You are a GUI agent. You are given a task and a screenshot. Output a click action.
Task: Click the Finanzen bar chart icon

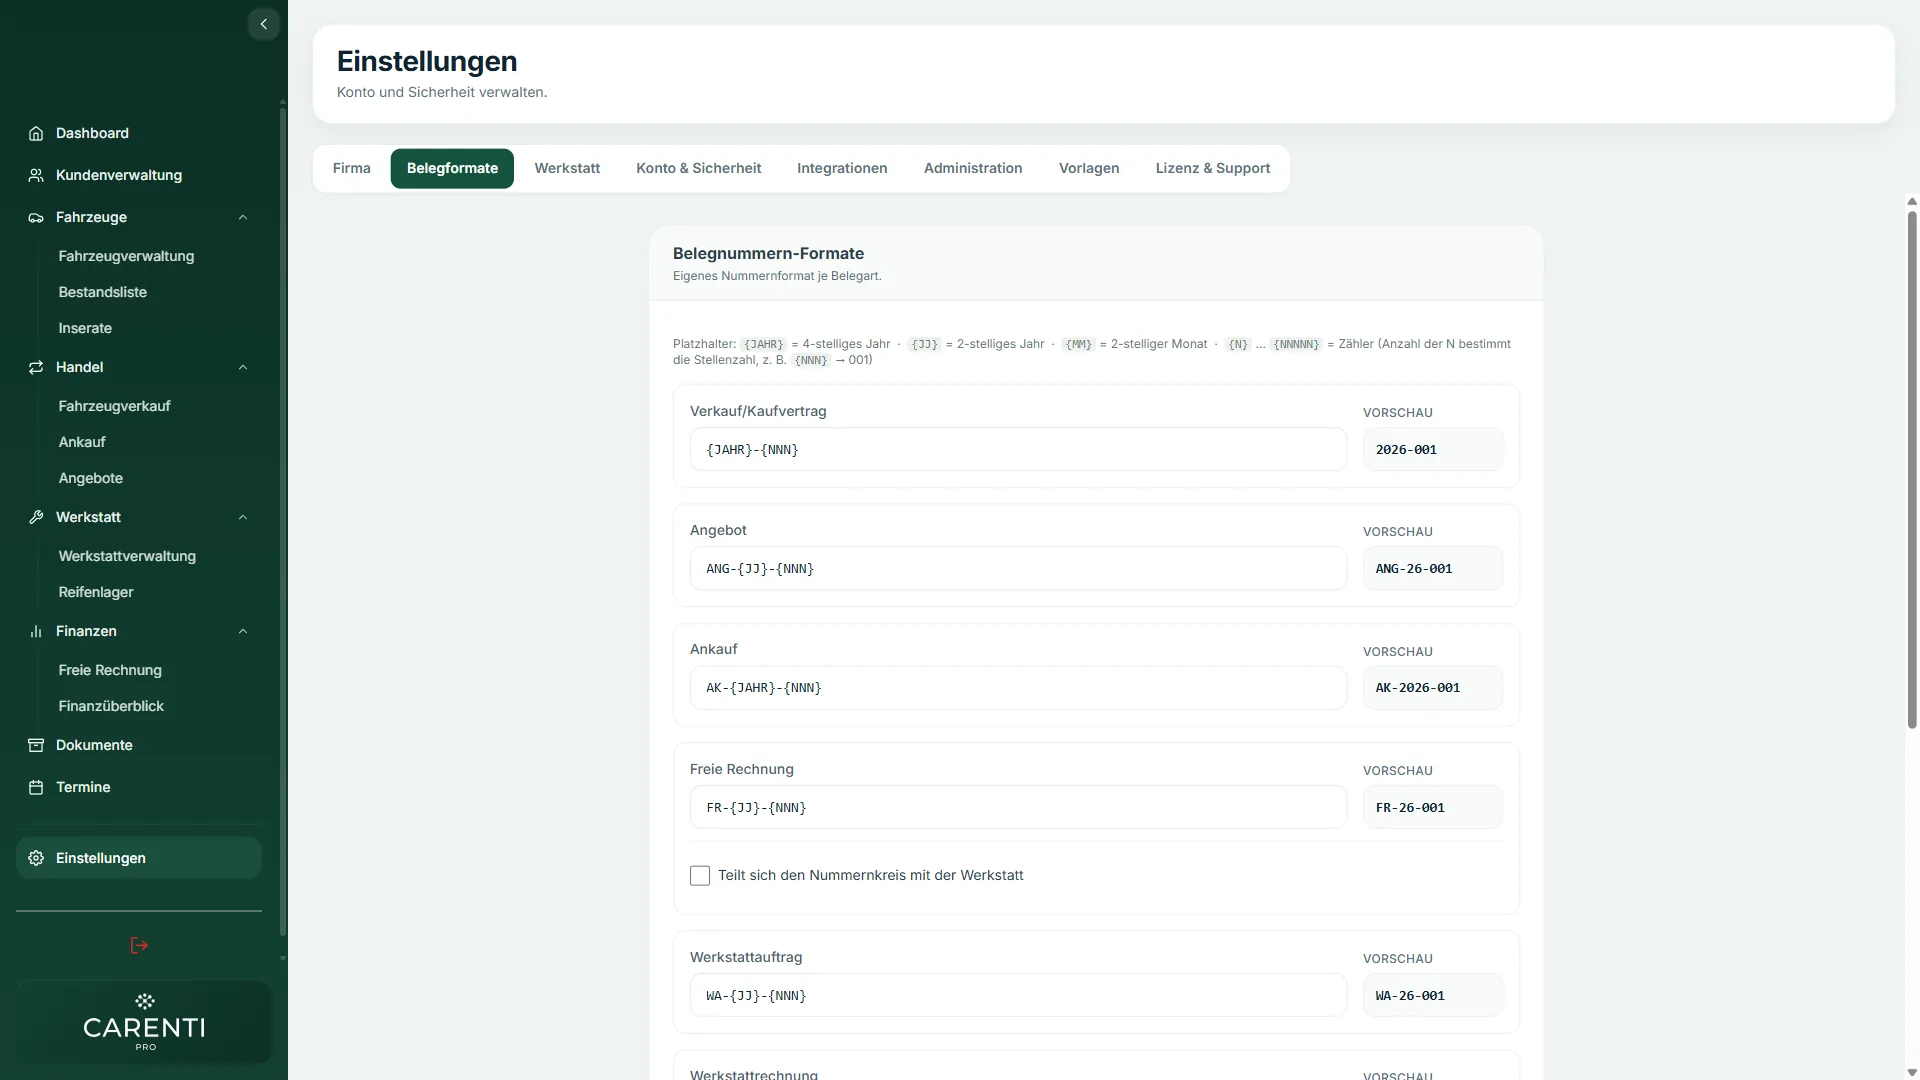pyautogui.click(x=36, y=631)
